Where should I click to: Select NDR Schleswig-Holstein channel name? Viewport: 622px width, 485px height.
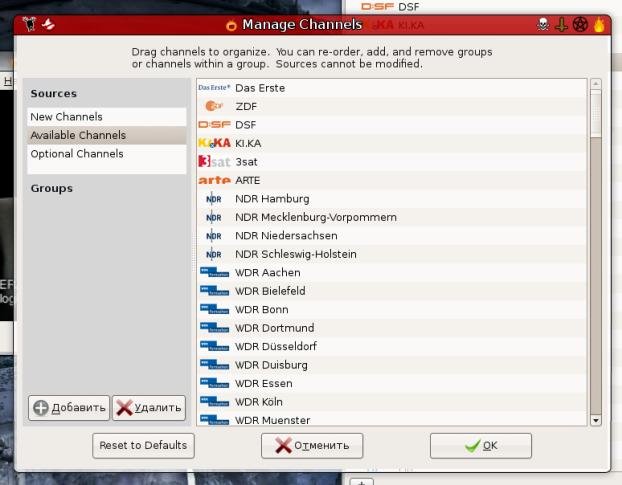296,254
